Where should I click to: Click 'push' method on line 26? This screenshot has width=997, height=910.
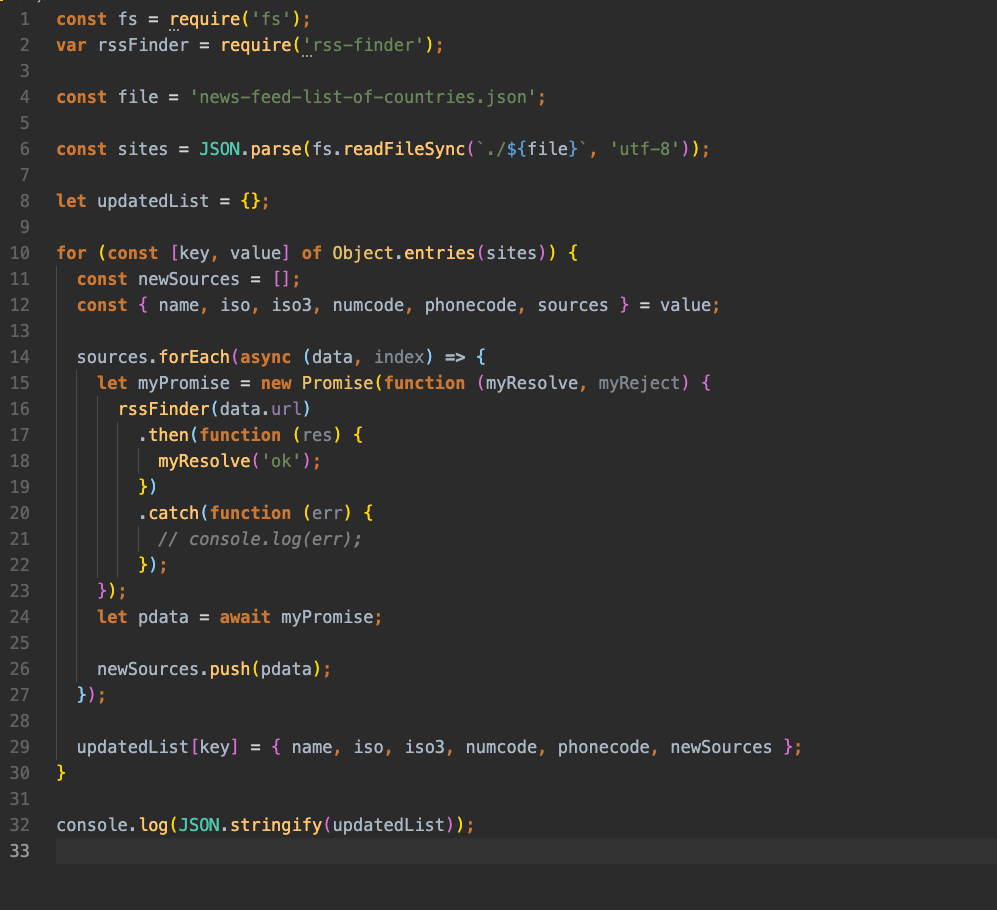coord(230,669)
